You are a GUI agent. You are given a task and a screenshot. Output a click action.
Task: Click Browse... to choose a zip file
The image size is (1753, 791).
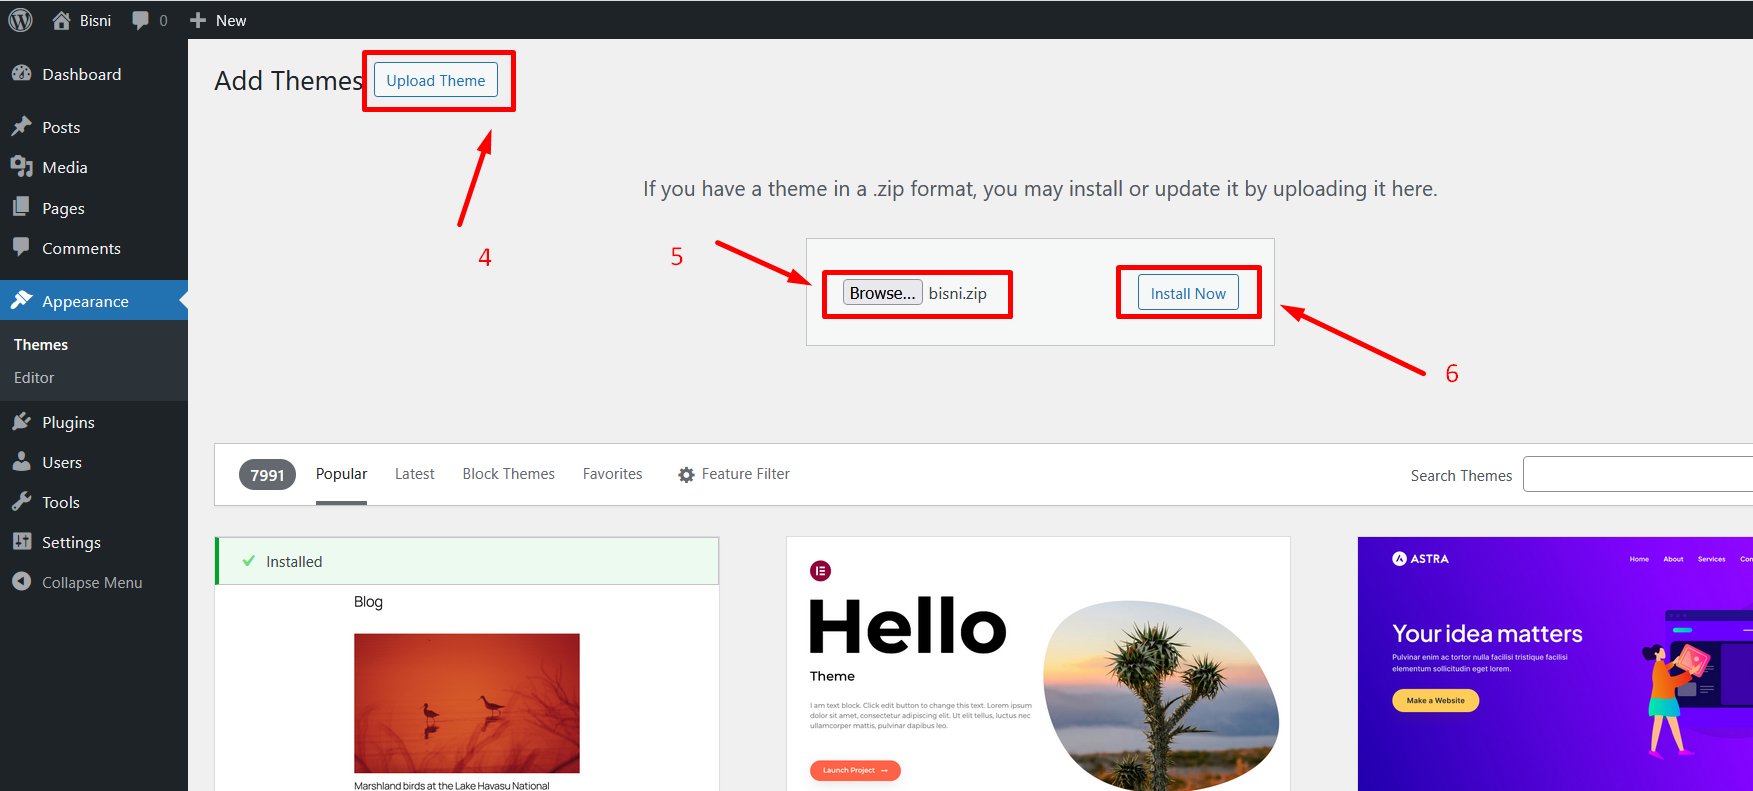[x=882, y=293]
